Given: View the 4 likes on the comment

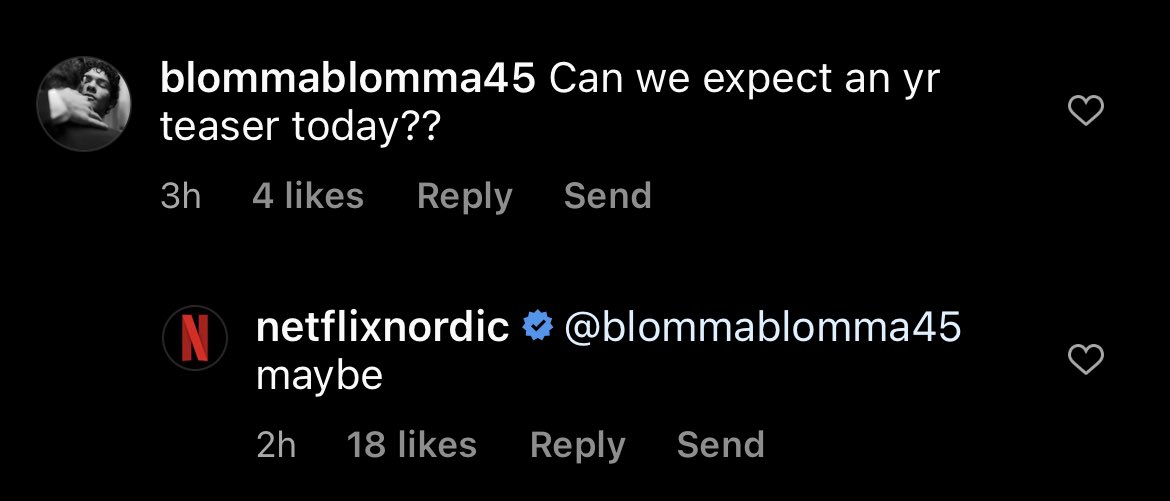Looking at the screenshot, I should 308,196.
